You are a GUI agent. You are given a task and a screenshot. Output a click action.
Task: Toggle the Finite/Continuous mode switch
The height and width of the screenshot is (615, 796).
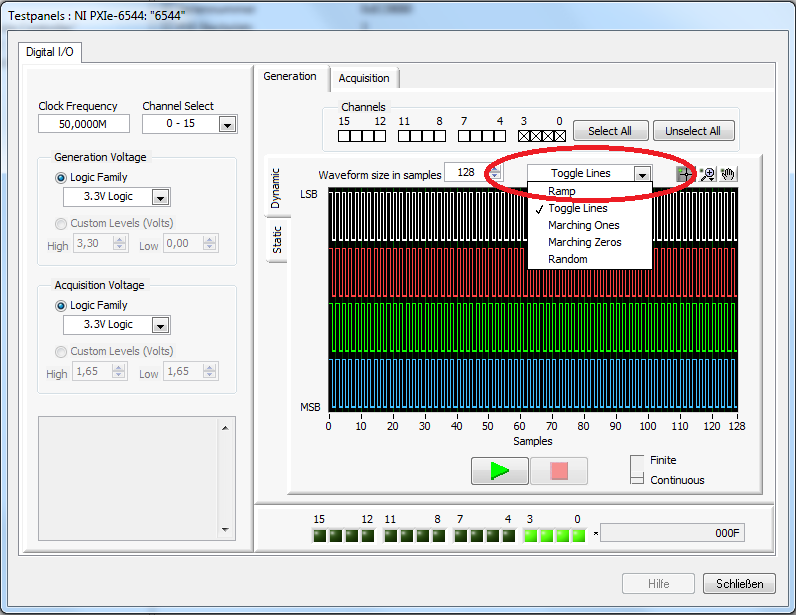tap(637, 470)
